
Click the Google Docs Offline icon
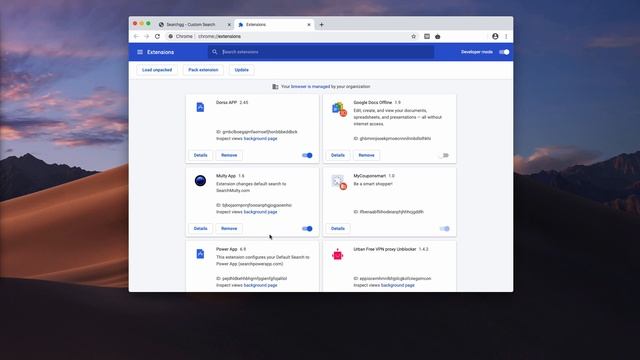point(339,109)
